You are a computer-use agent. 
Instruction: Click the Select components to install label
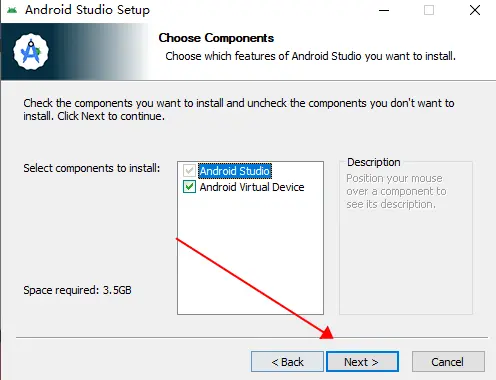pos(92,168)
